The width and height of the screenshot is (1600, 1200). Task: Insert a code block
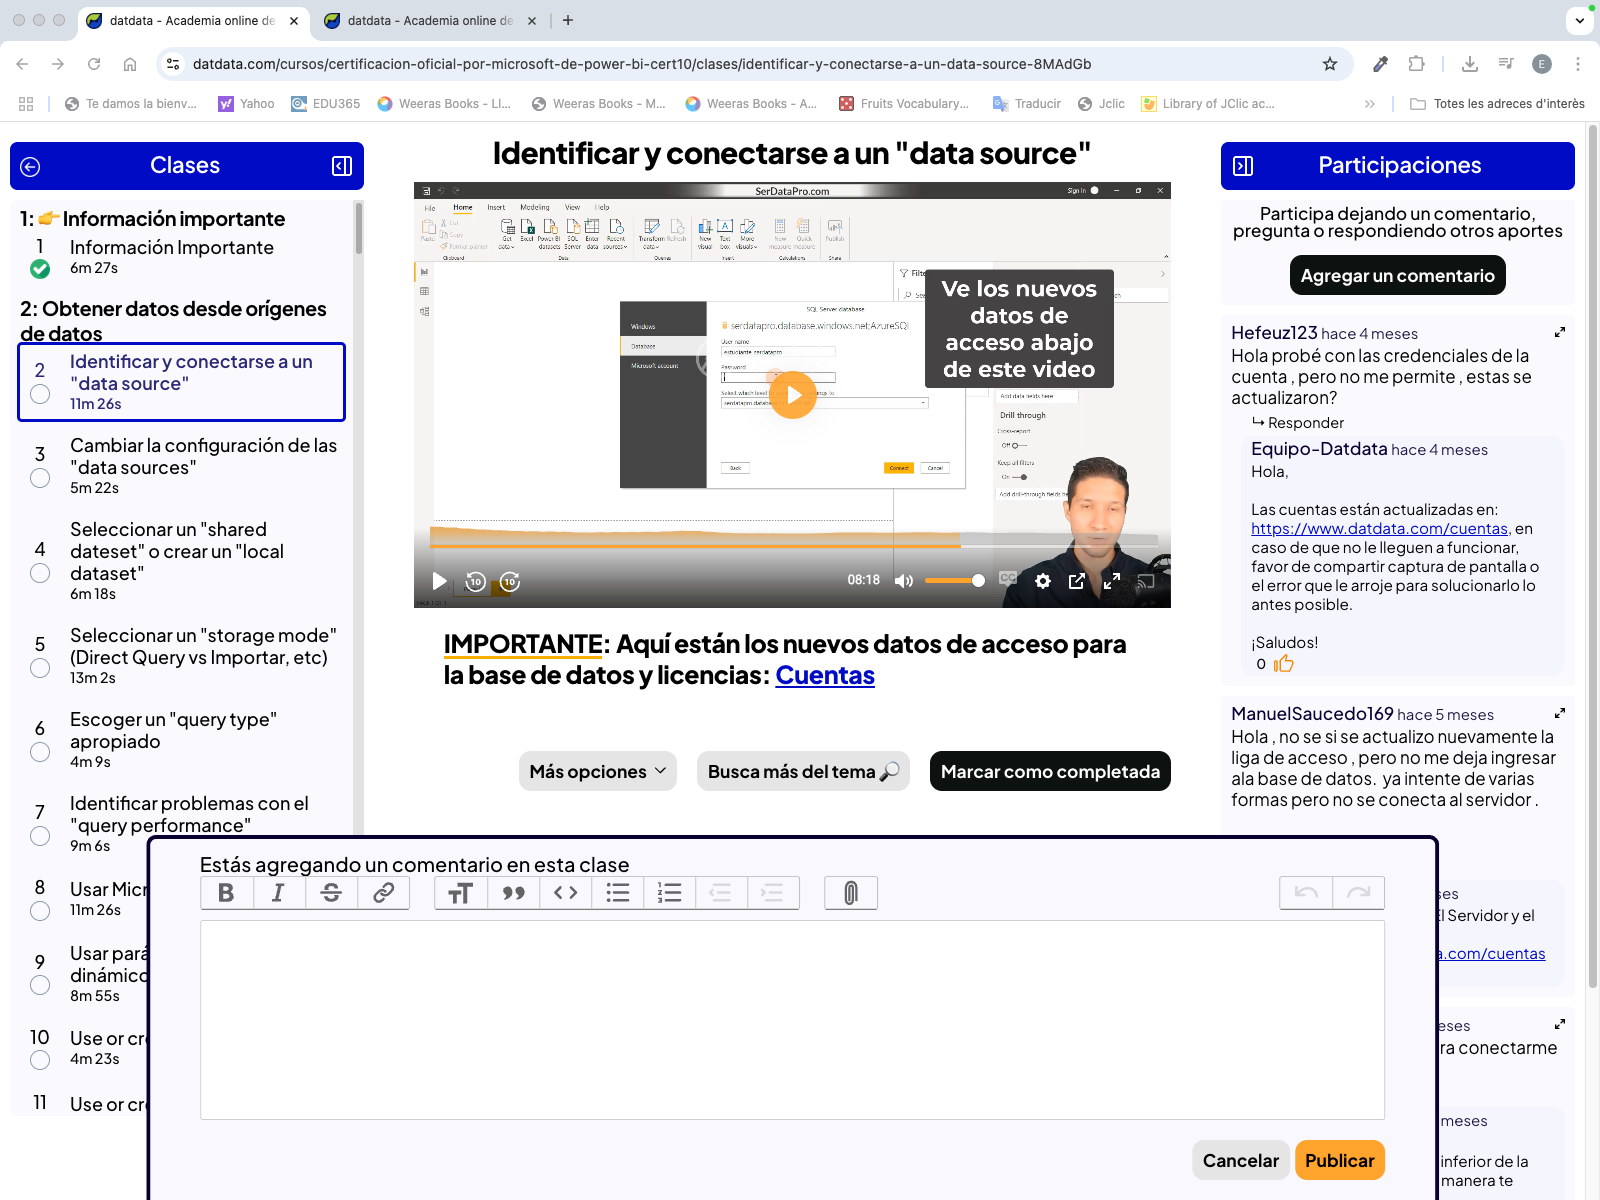point(565,893)
